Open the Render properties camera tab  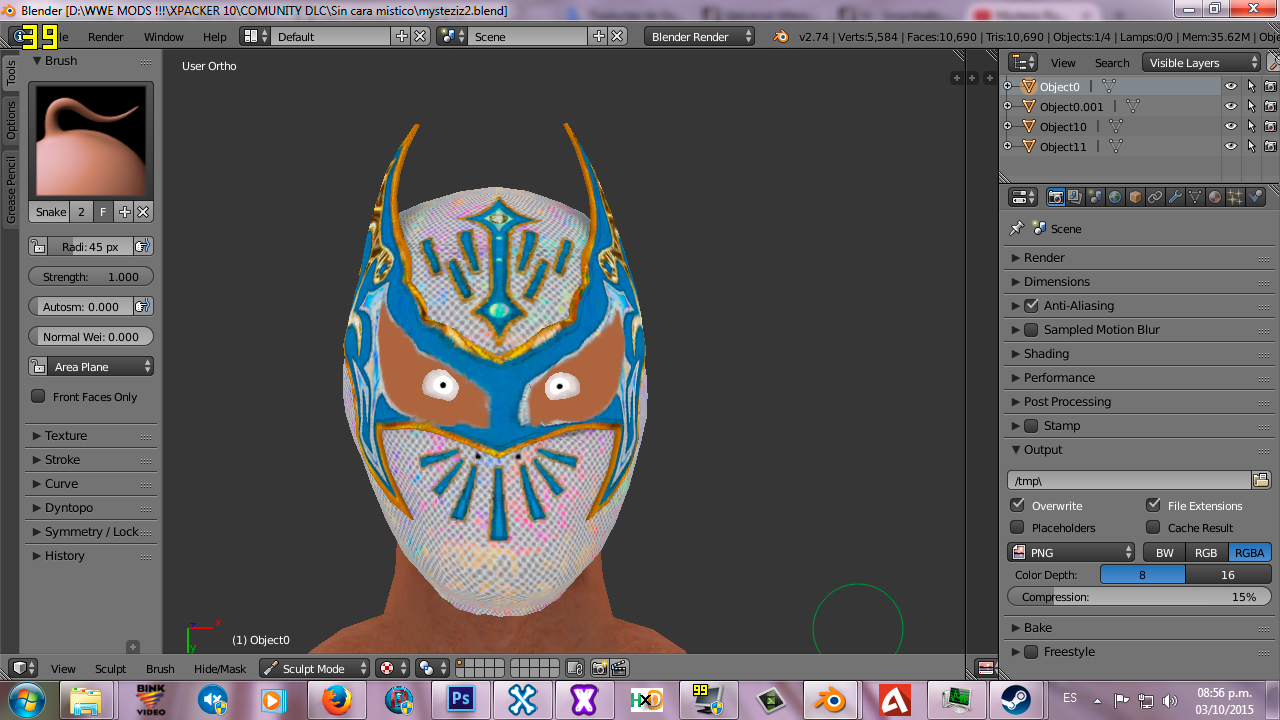point(1055,197)
